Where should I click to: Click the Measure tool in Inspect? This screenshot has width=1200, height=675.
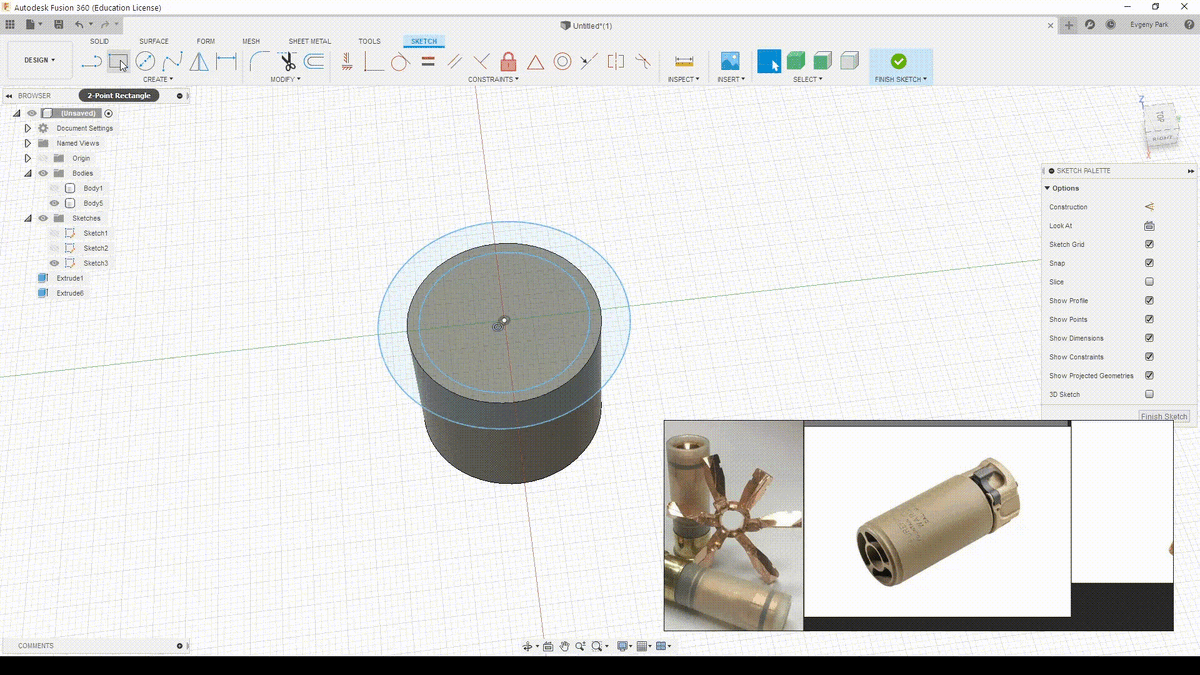pos(684,62)
